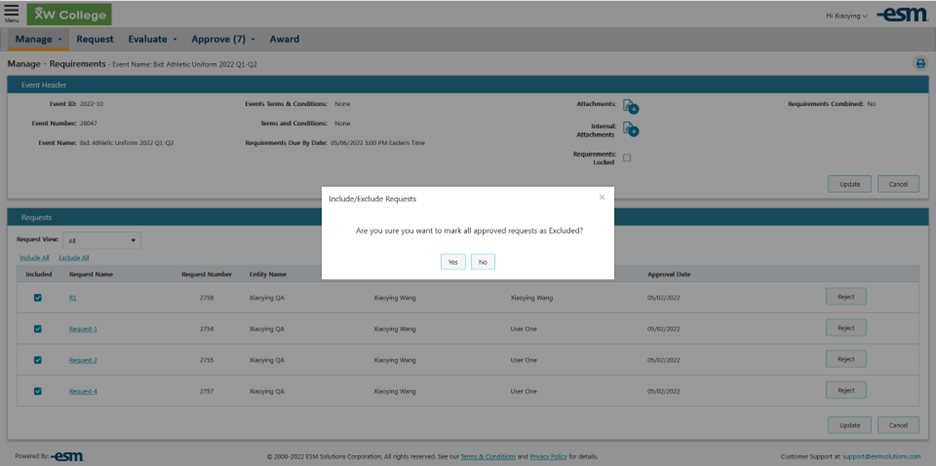Click the Event Number value 28047
Image resolution: width=936 pixels, height=466 pixels.
point(88,124)
